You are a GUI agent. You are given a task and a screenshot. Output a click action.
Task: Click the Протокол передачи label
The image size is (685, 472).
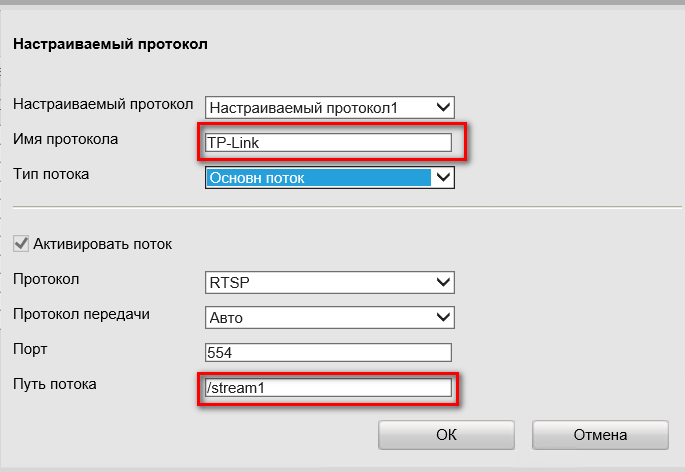(81, 314)
